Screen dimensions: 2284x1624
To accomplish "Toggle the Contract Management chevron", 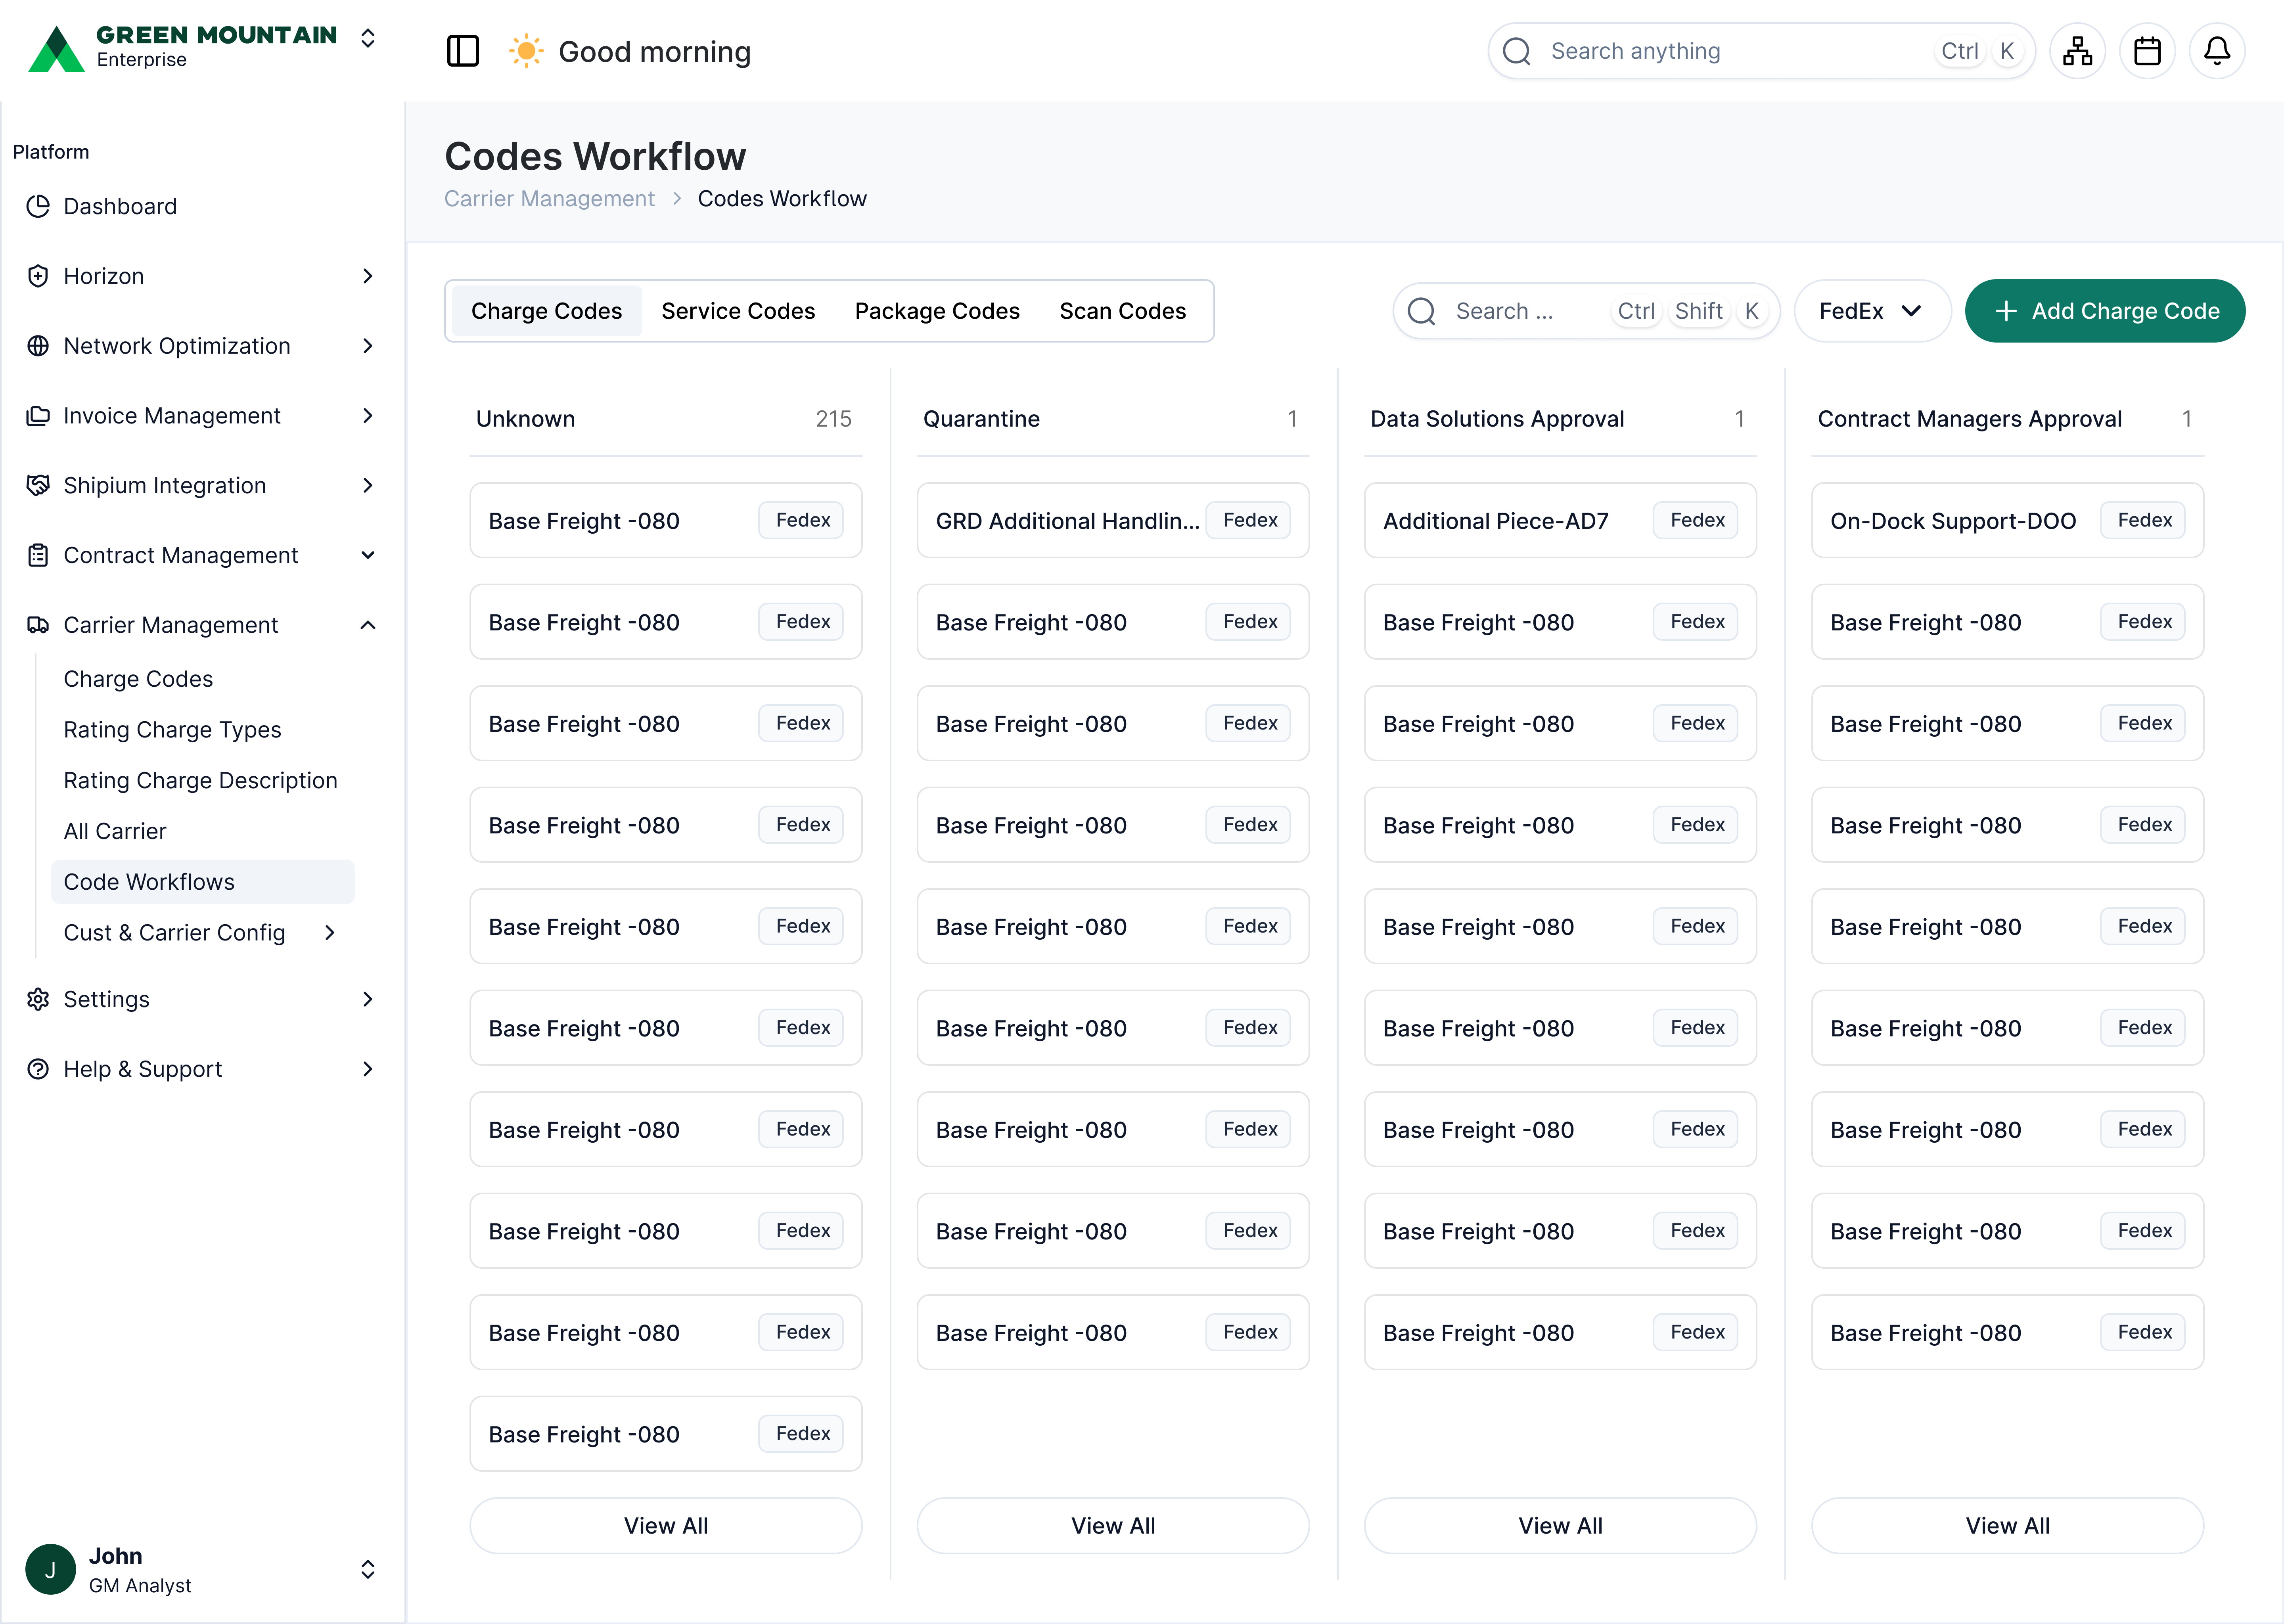I will [368, 555].
